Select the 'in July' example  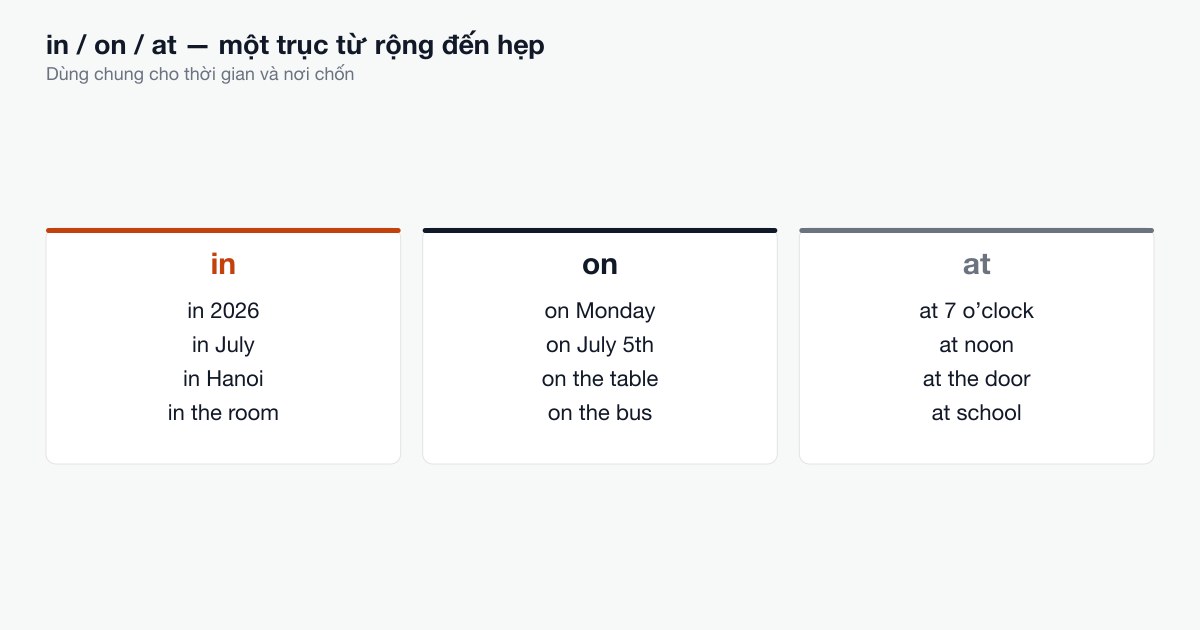click(x=223, y=345)
